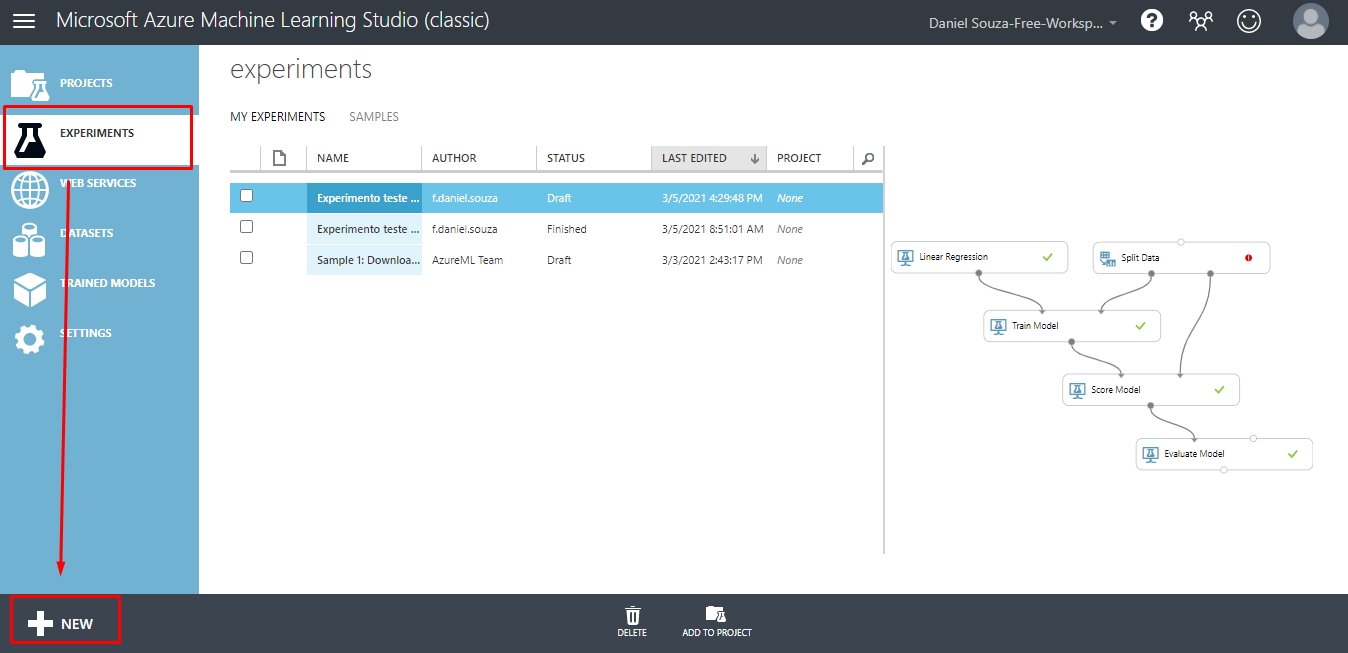Image resolution: width=1348 pixels, height=653 pixels.
Task: Click the 3/3/2021 2:43:17 PM date cell
Action: click(713, 260)
